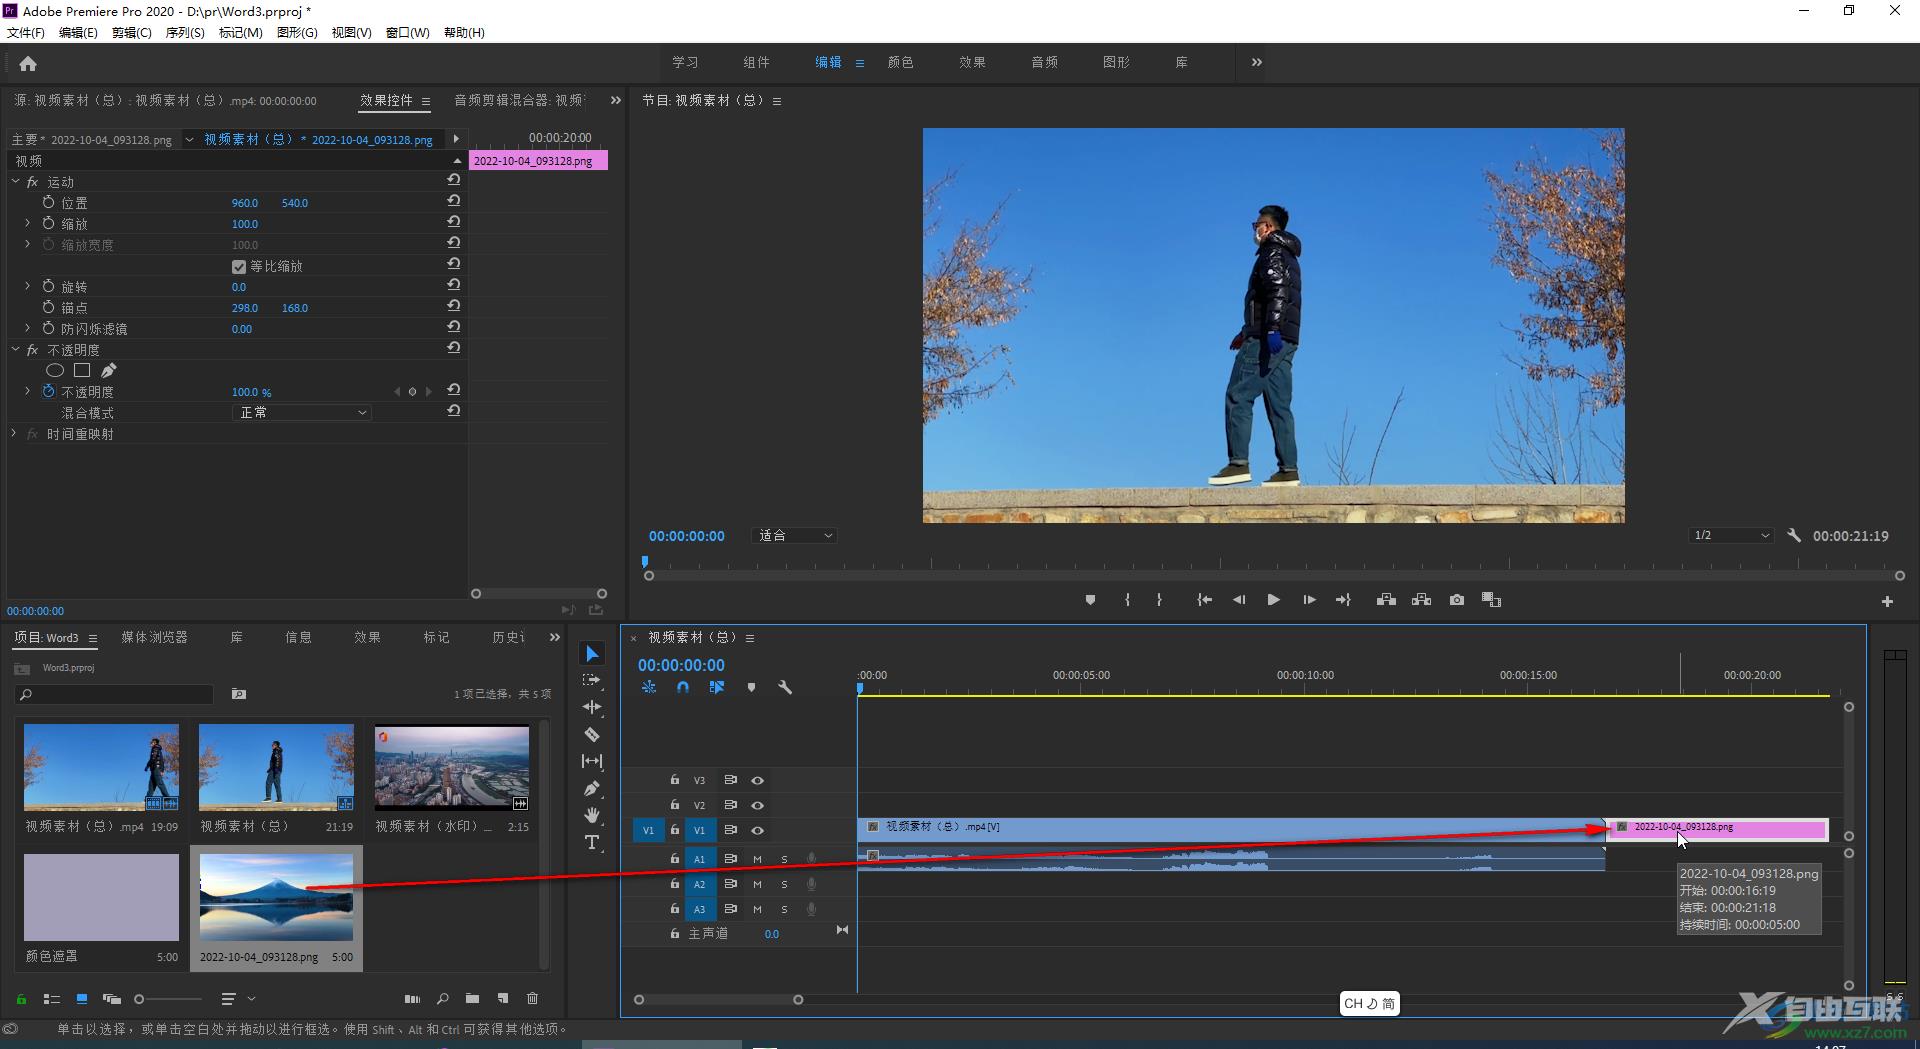1920x1049 pixels.
Task: Select 视频素材（水印） thumbnail
Action: tap(452, 767)
